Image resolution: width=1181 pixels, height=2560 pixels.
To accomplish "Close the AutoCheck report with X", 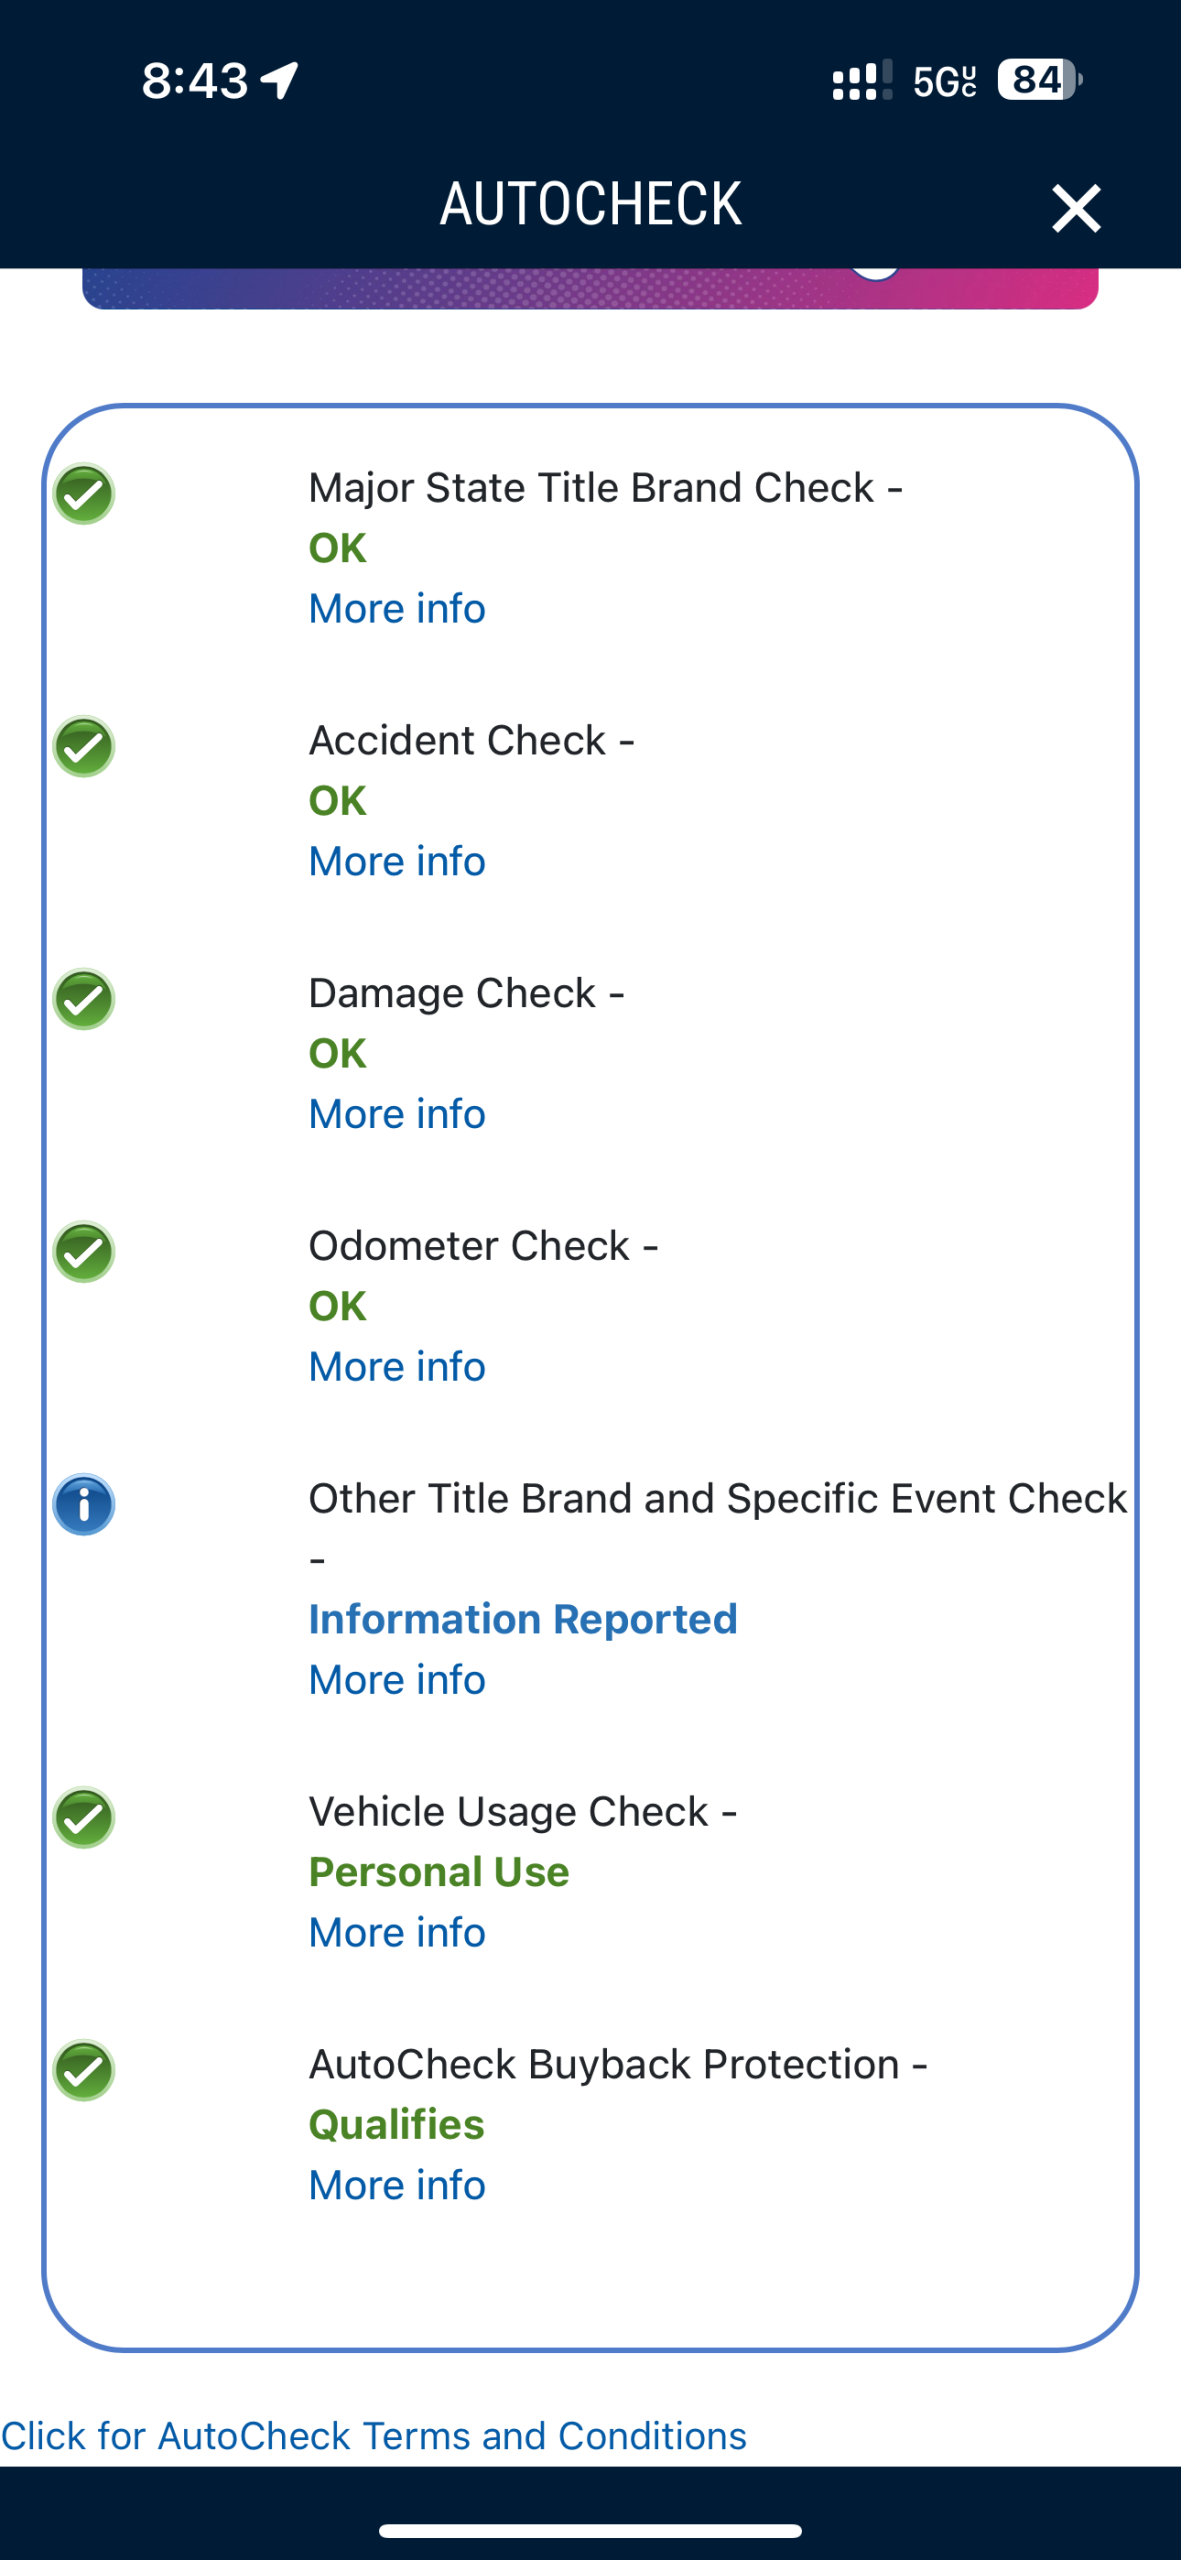I will [1076, 208].
